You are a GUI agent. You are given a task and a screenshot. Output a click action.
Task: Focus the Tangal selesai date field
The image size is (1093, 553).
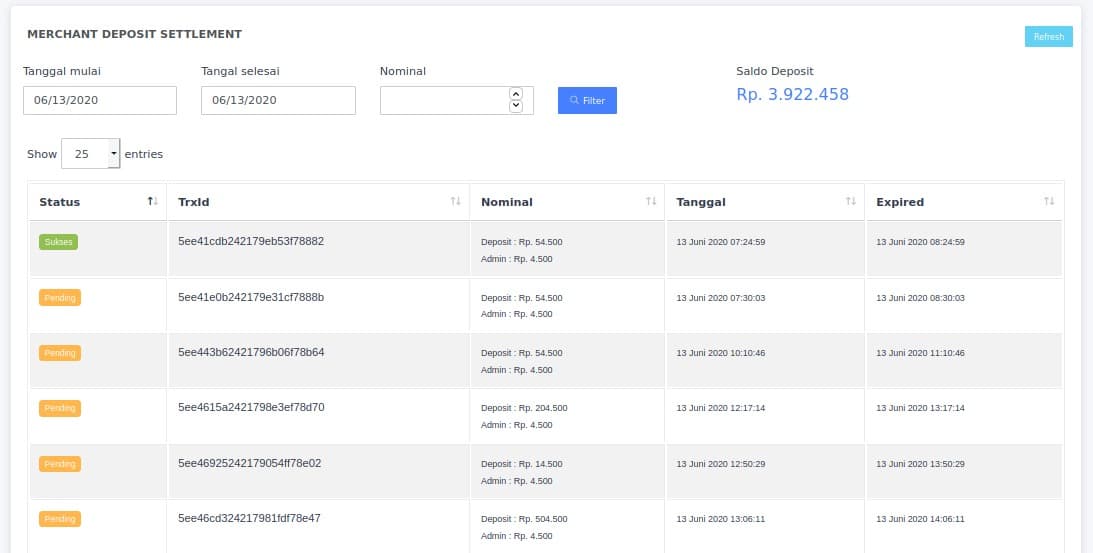click(278, 100)
